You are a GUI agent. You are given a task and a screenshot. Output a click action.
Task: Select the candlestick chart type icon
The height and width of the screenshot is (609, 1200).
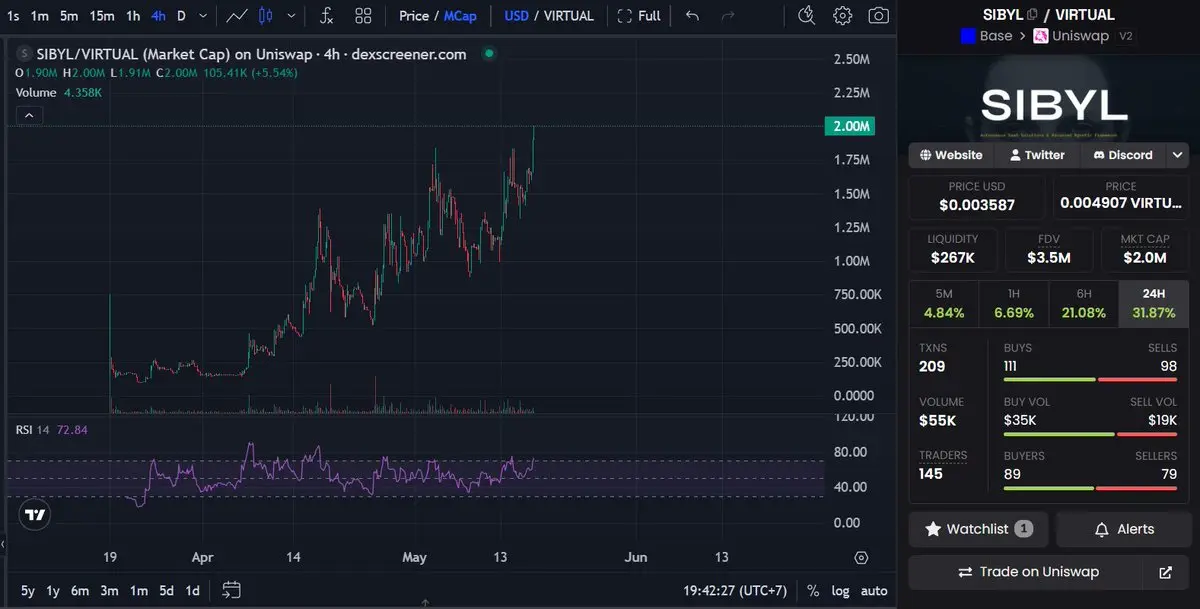265,16
